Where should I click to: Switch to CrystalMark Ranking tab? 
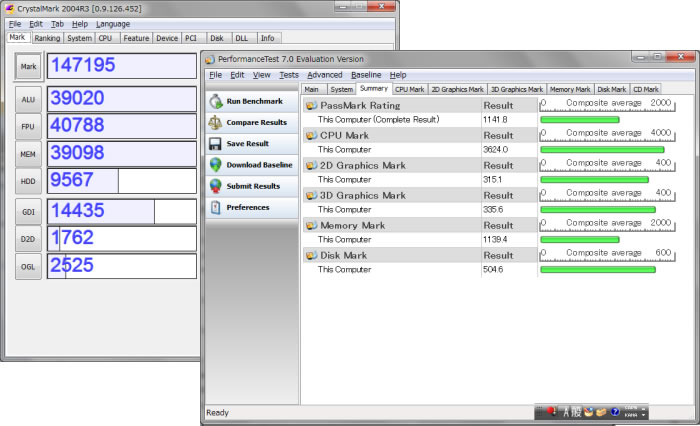[47, 38]
